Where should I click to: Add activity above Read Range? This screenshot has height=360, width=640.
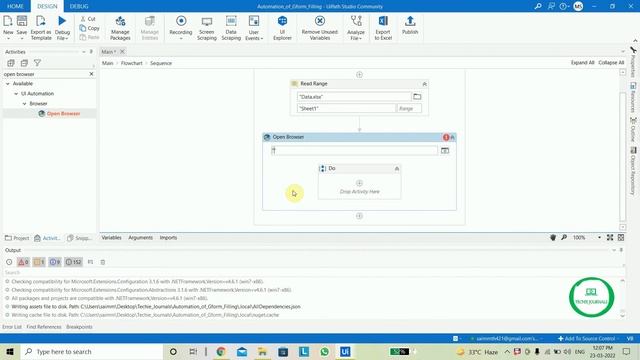(359, 75)
